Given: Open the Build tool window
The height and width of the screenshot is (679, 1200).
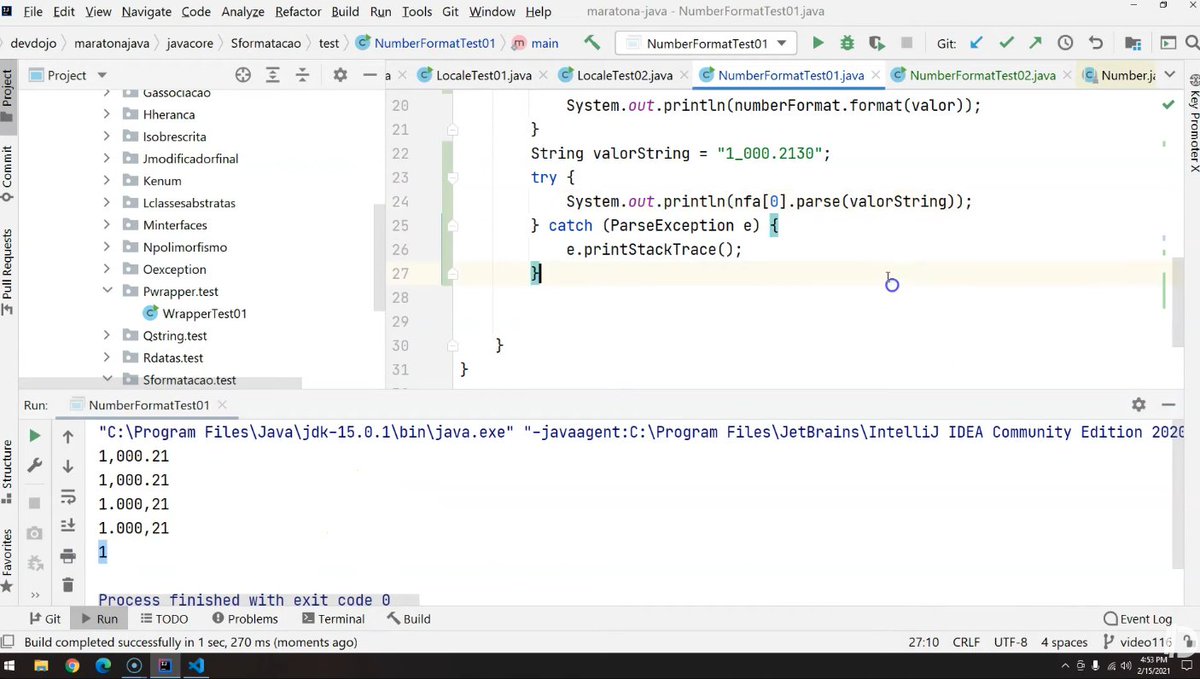Looking at the screenshot, I should click(409, 619).
